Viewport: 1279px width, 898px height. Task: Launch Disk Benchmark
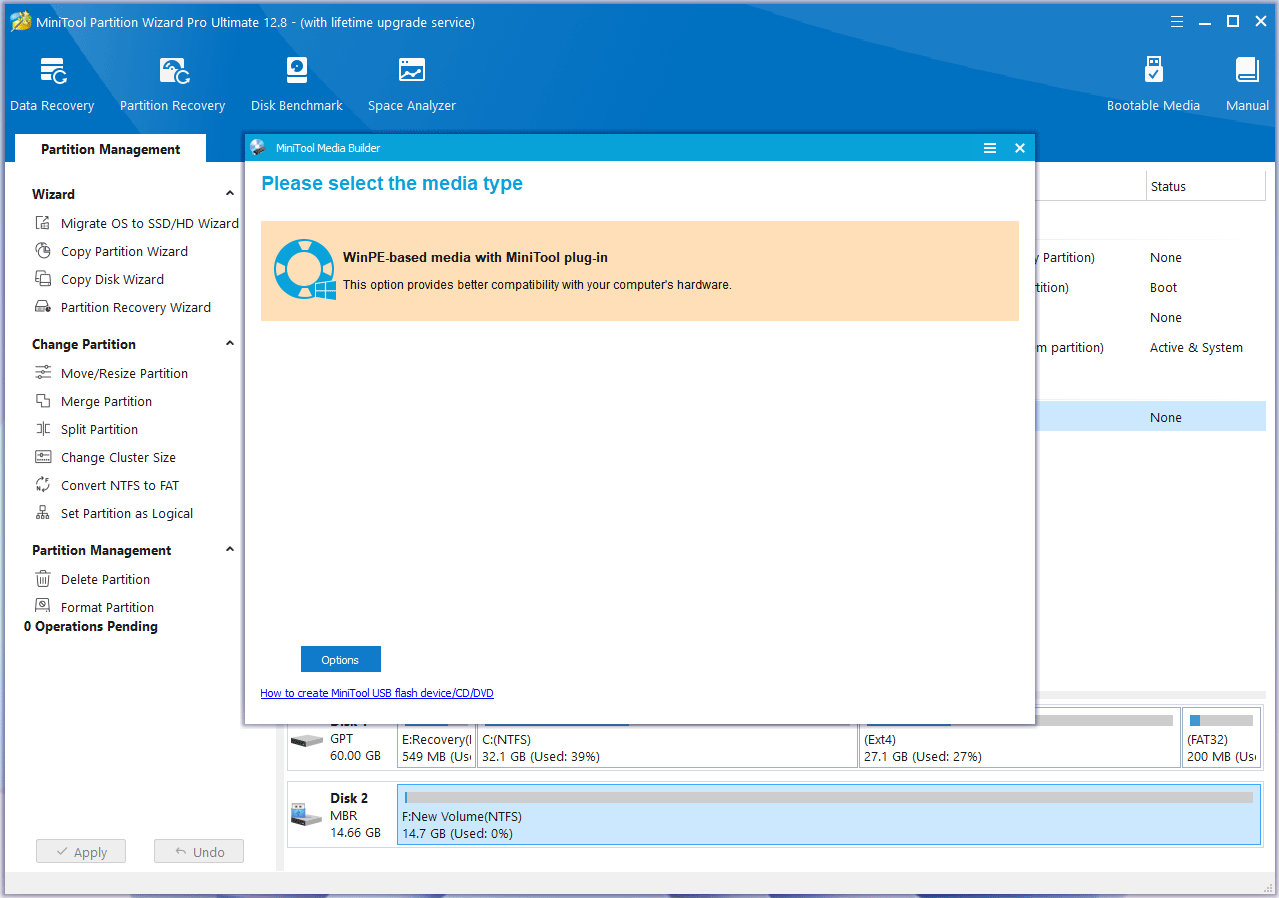coord(297,85)
